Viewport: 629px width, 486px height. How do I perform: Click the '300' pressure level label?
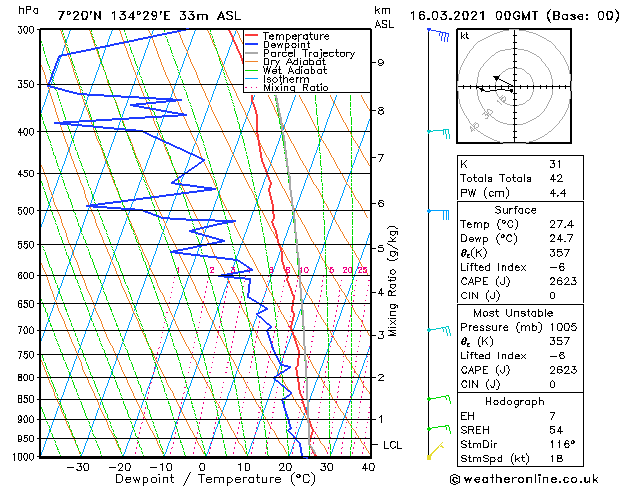[x=28, y=30]
